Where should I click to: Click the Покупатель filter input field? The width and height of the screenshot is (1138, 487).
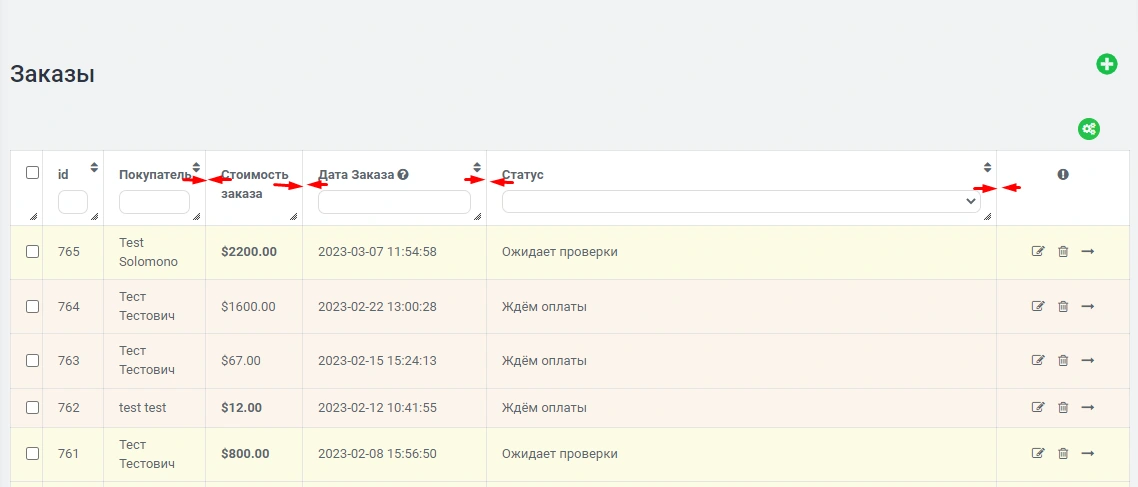(x=154, y=202)
